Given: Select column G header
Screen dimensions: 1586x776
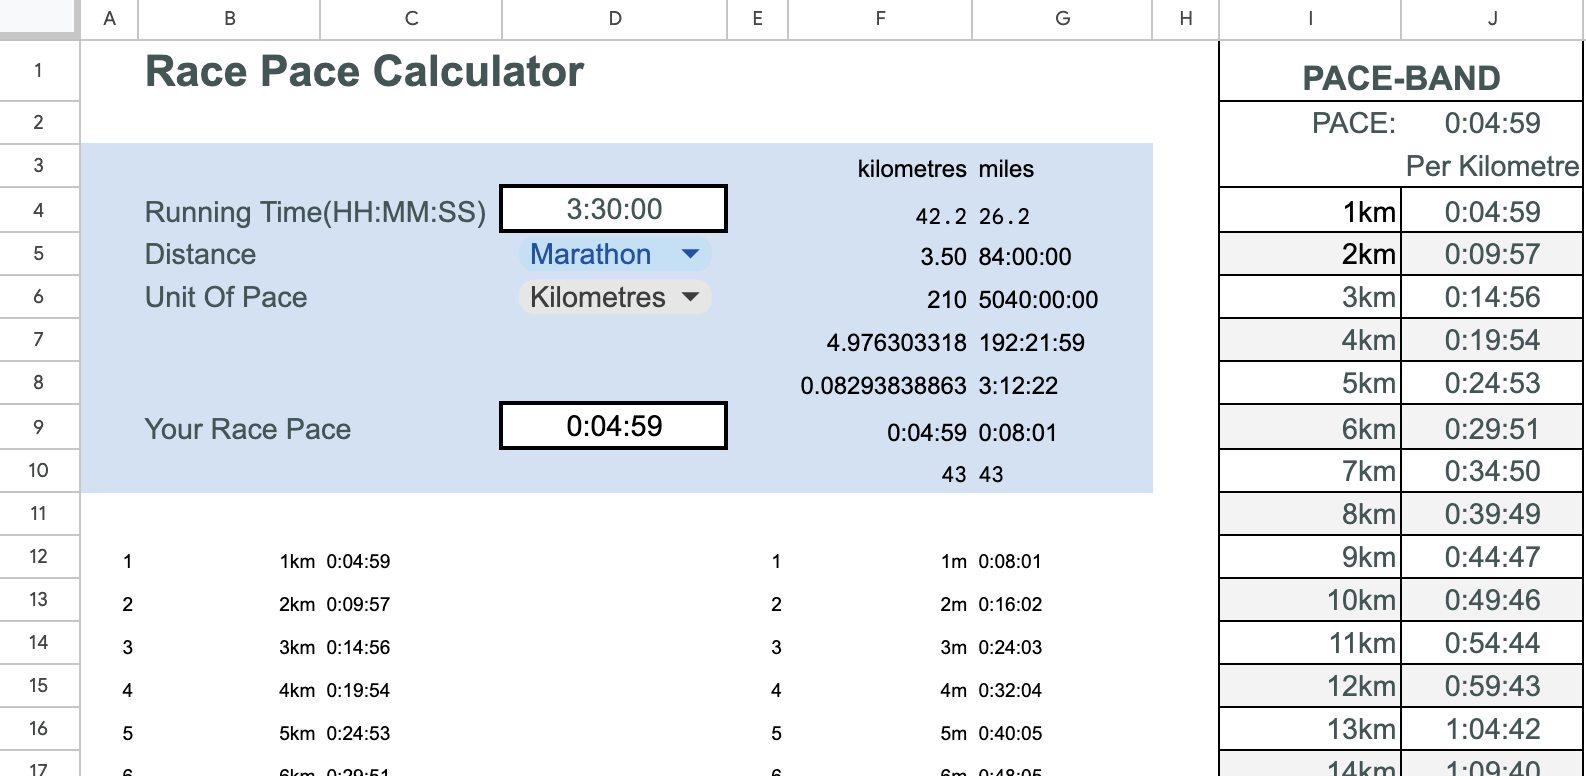Looking at the screenshot, I should coord(1062,19).
